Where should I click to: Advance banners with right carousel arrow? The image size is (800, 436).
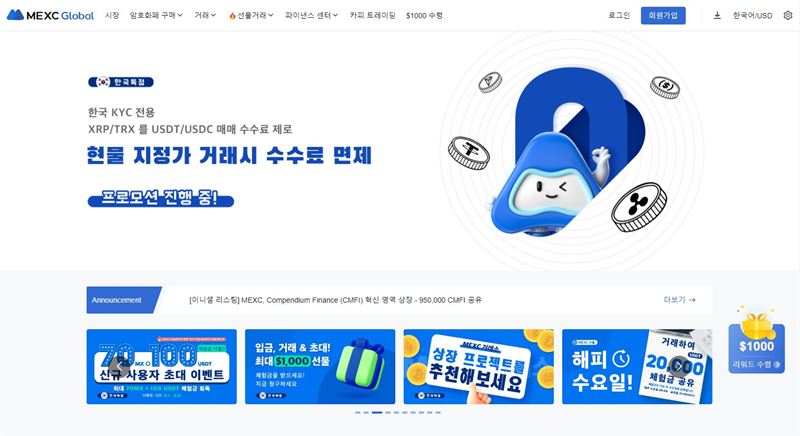click(x=679, y=366)
